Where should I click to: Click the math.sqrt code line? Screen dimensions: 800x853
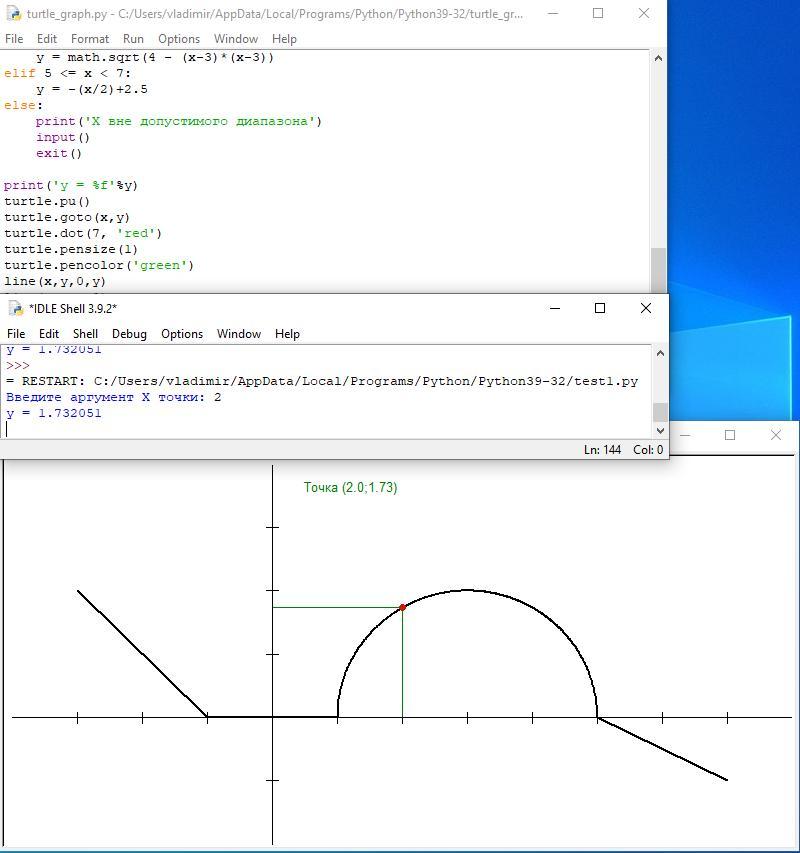[x=155, y=57]
